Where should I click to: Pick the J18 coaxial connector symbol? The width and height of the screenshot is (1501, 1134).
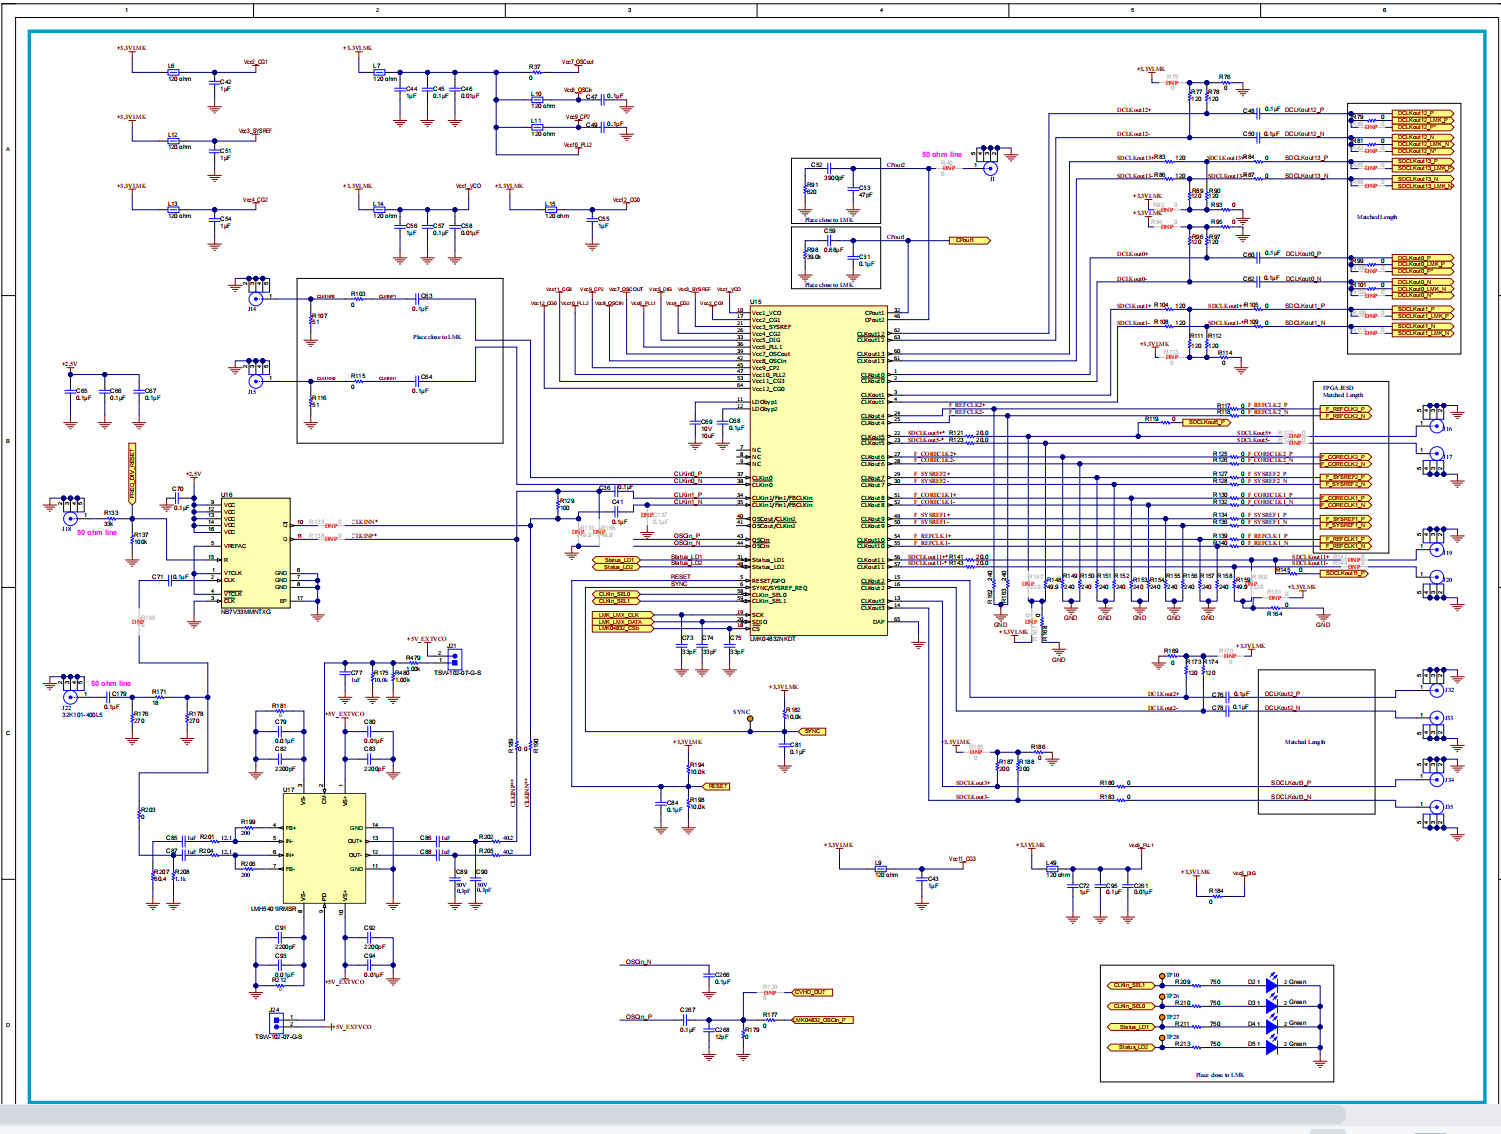[x=70, y=518]
